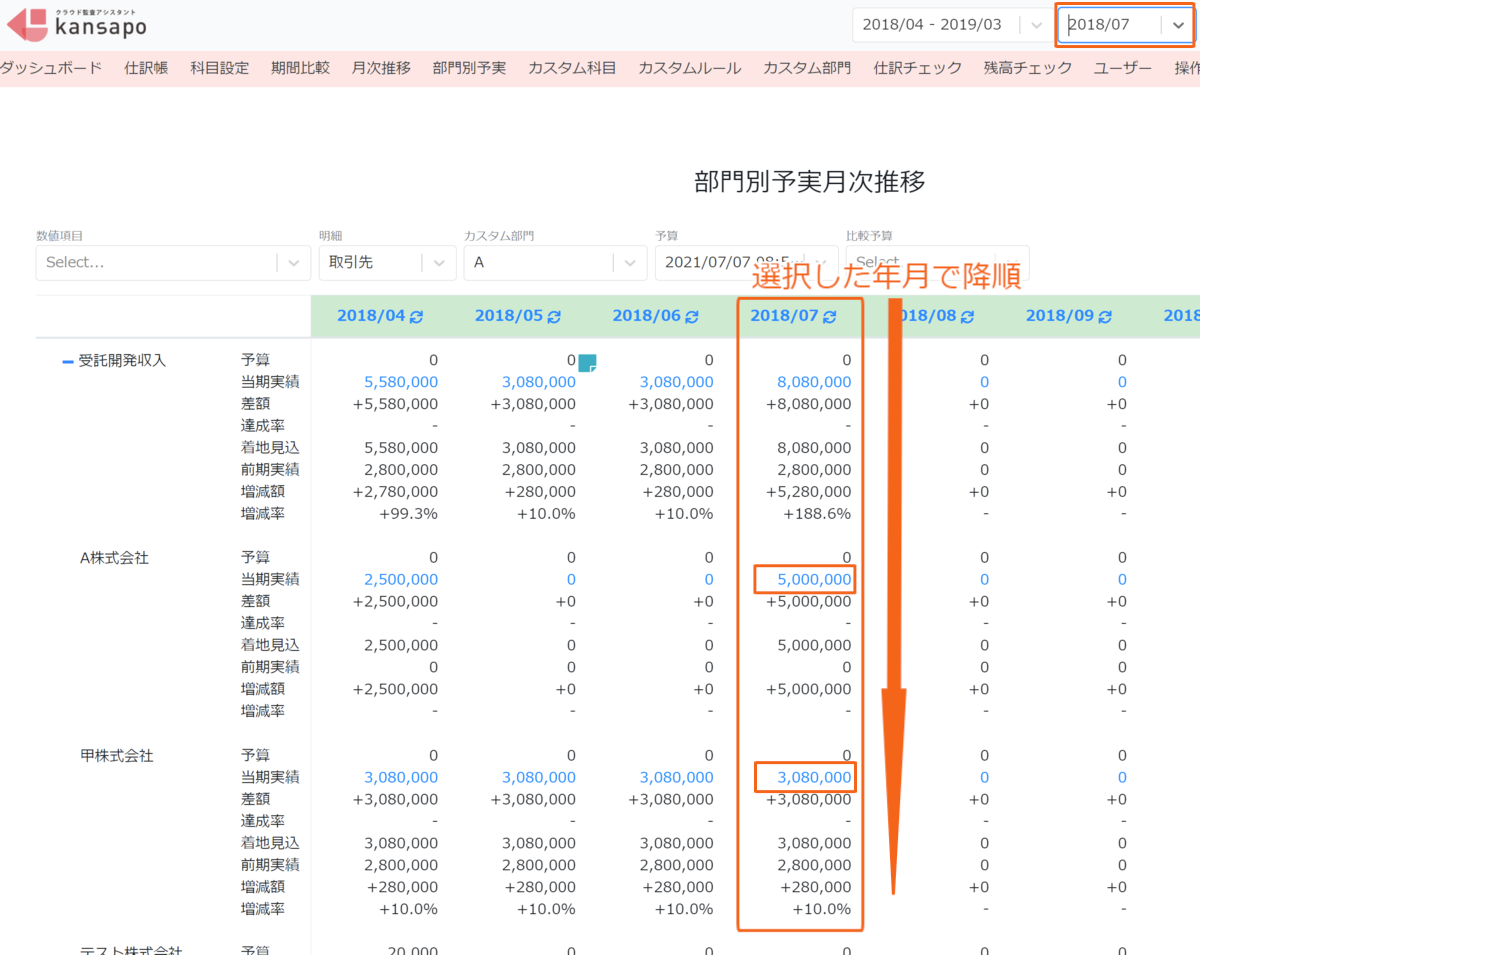Go to 部門別予実 menu item
1505x955 pixels.
[469, 68]
